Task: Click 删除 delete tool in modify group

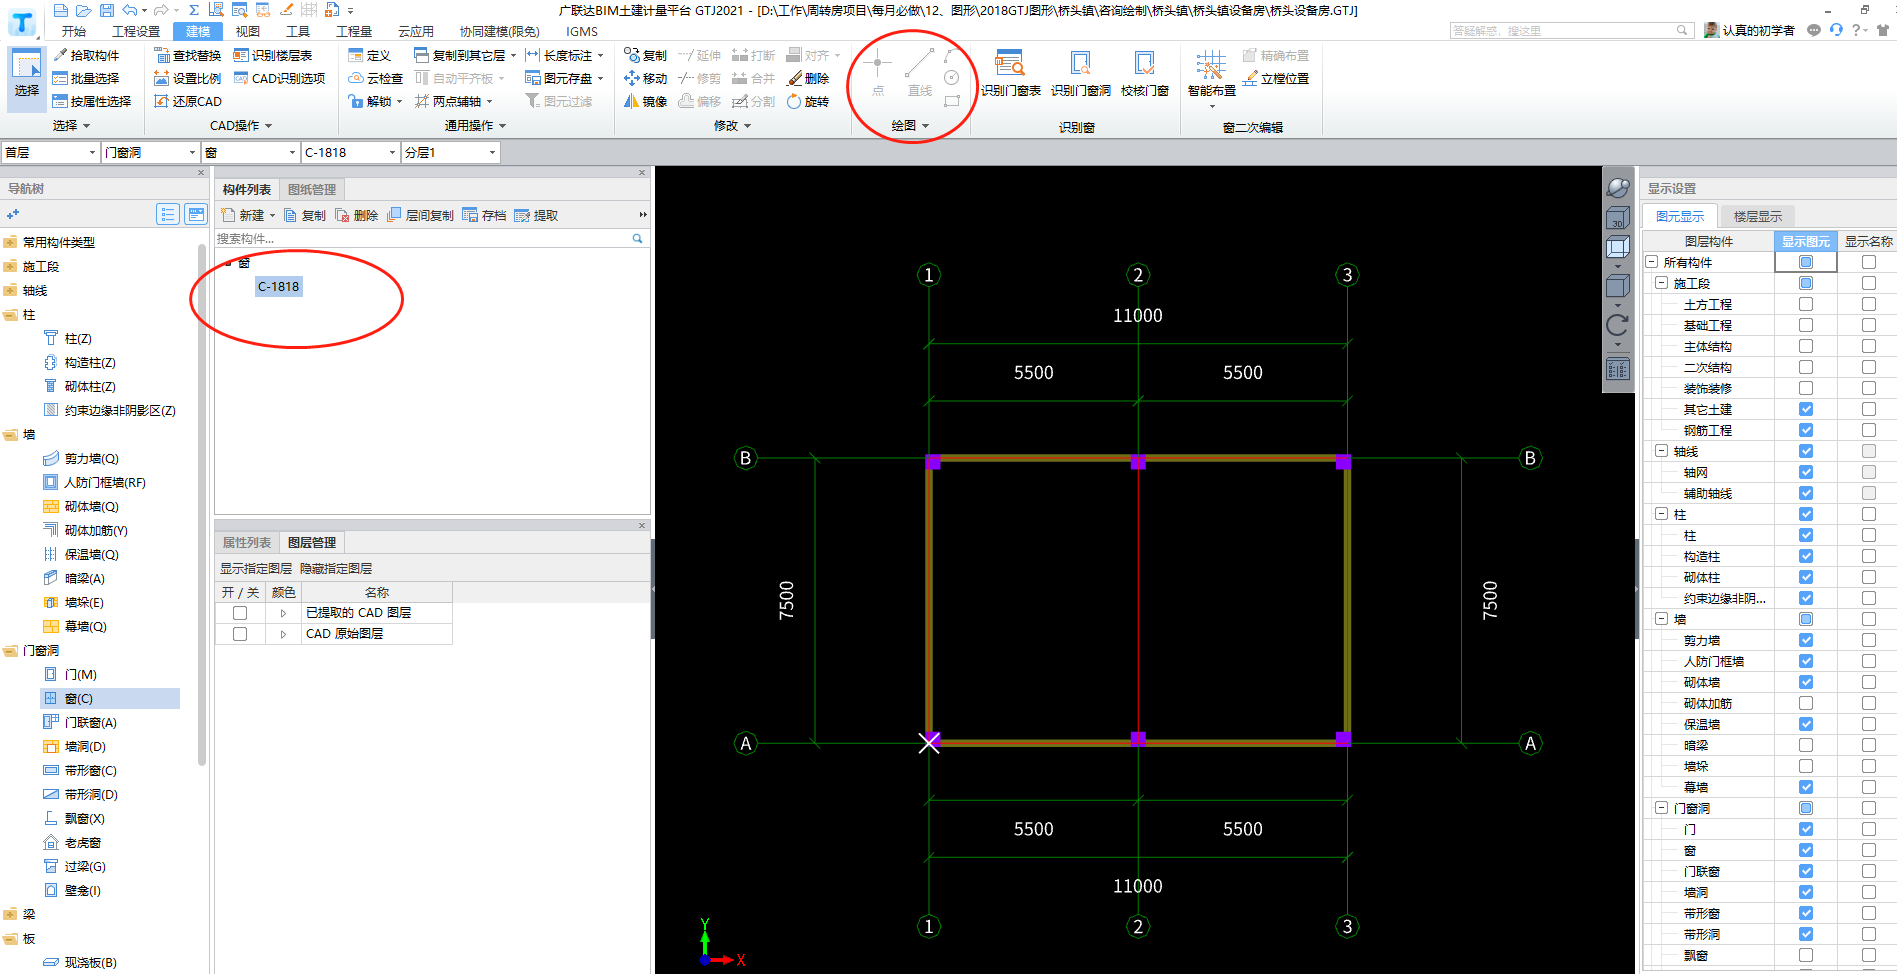Action: pos(808,78)
